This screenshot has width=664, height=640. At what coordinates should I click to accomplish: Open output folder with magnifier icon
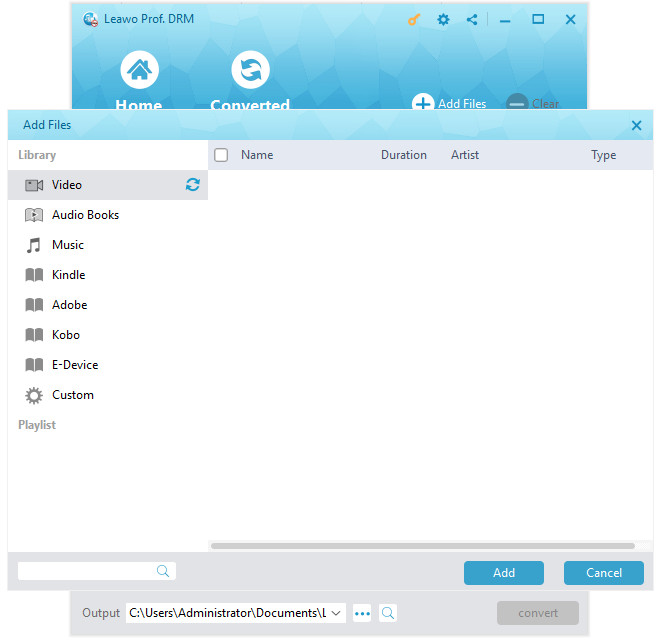point(387,613)
